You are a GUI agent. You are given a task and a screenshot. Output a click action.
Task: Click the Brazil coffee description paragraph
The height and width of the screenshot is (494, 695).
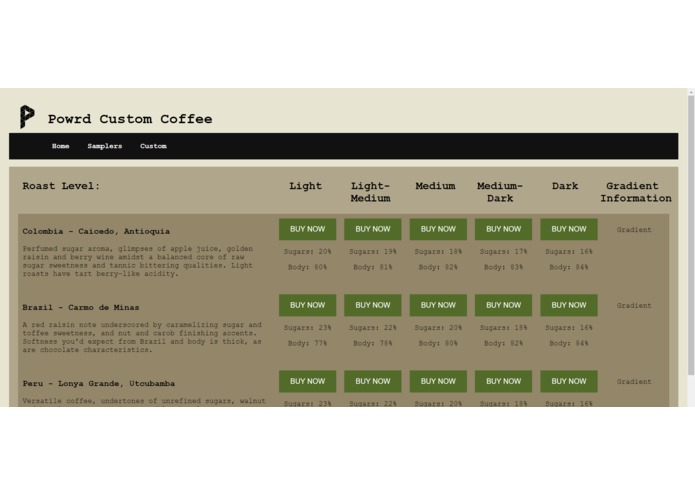pos(142,337)
